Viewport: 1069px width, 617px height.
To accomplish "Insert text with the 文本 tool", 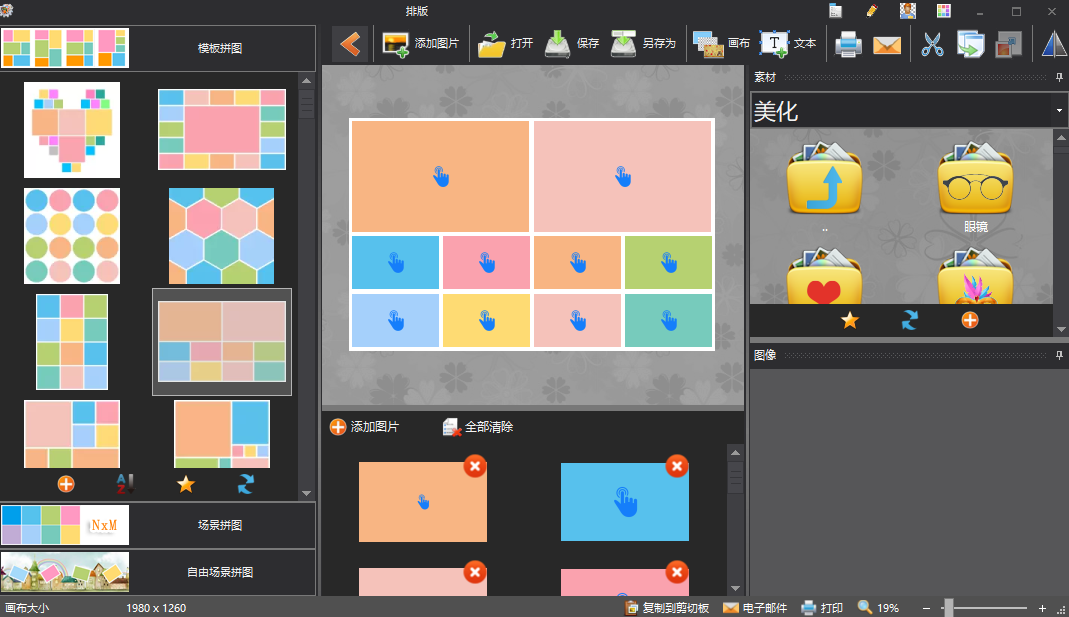I will tap(788, 44).
